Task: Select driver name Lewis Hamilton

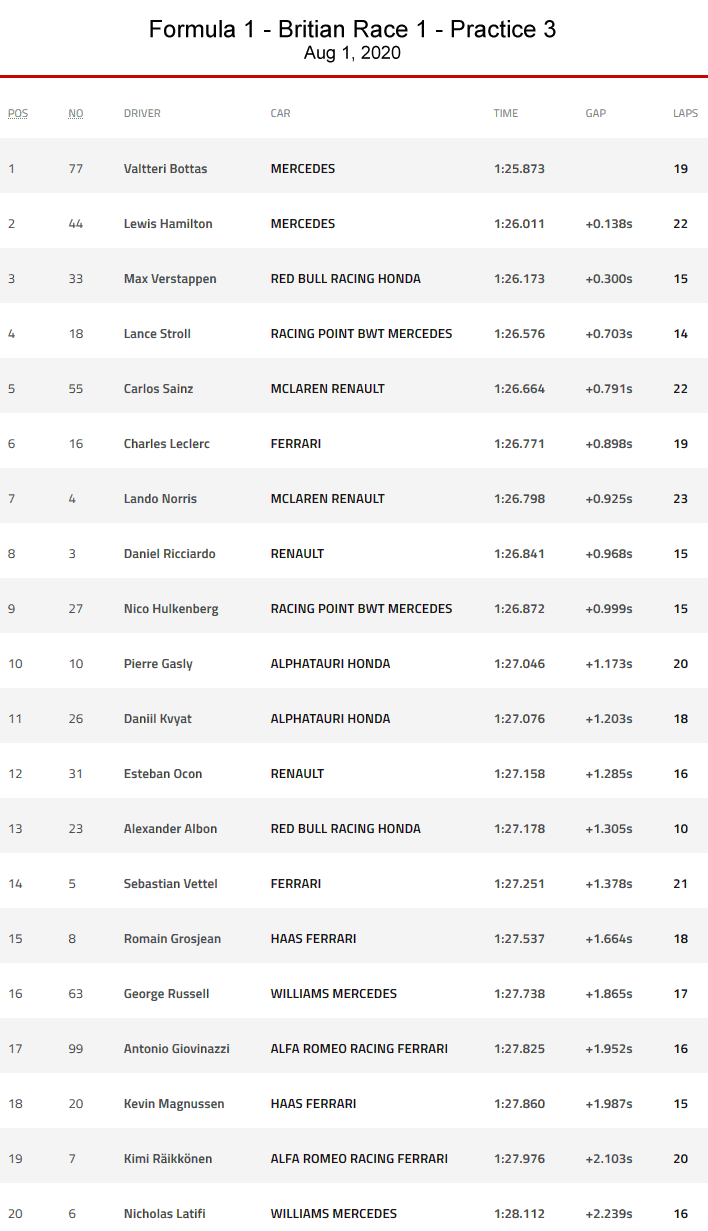Action: pyautogui.click(x=168, y=224)
